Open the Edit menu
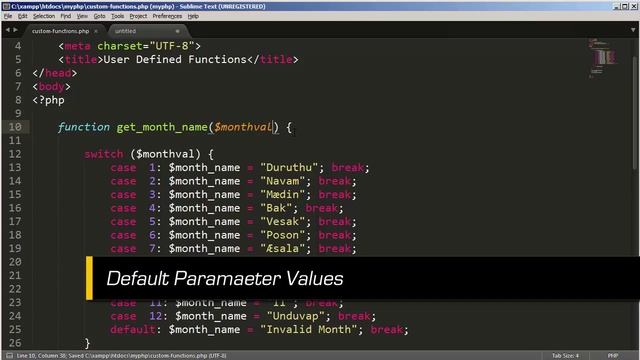The width and height of the screenshot is (640, 360). tap(22, 16)
